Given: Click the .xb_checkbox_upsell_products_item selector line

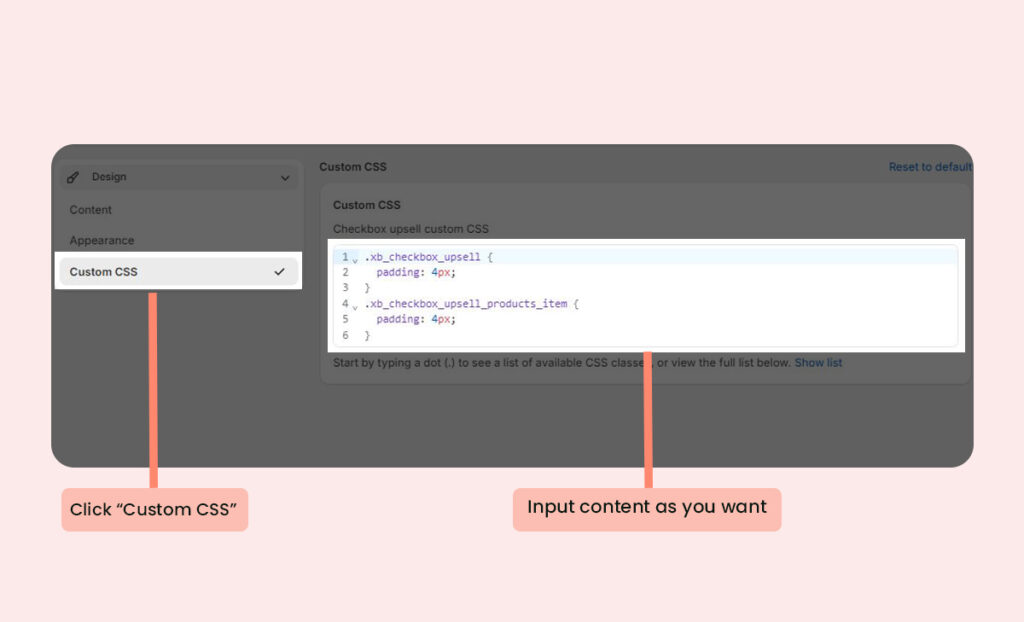Looking at the screenshot, I should click(x=471, y=303).
